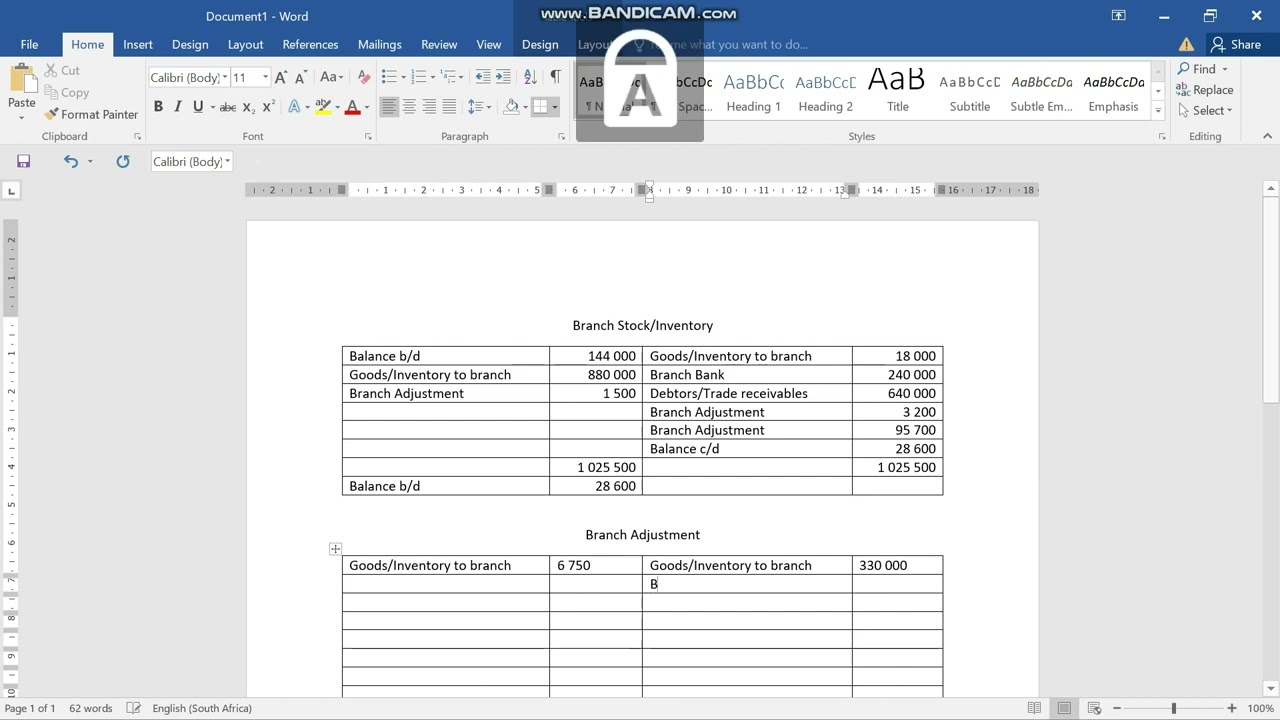1280x720 pixels.
Task: Increase font size with Grow Font
Action: 281,77
